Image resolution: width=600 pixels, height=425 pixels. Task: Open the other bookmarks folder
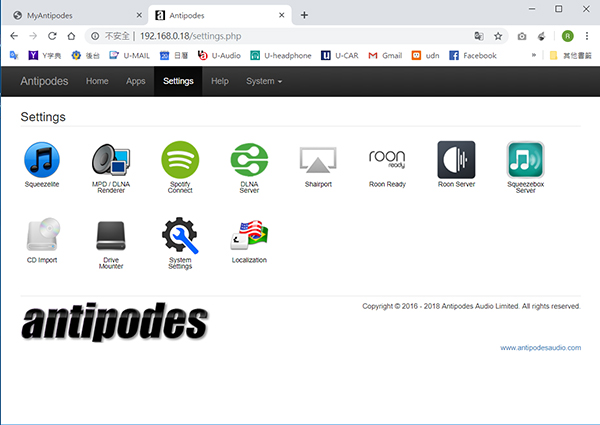pos(570,55)
